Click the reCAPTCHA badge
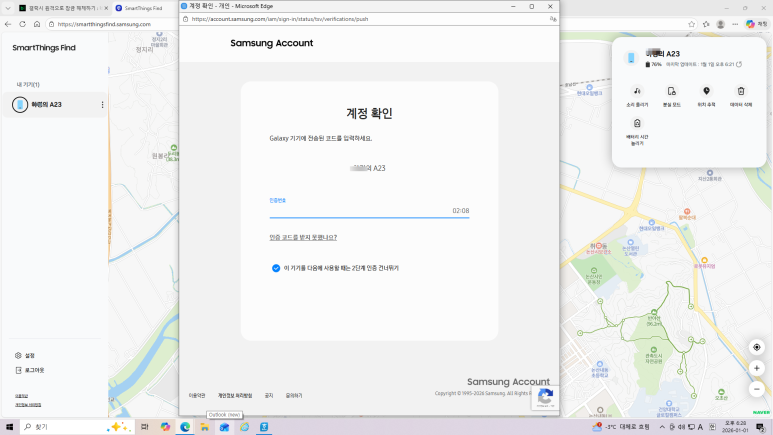This screenshot has height=435, width=773. coord(545,398)
